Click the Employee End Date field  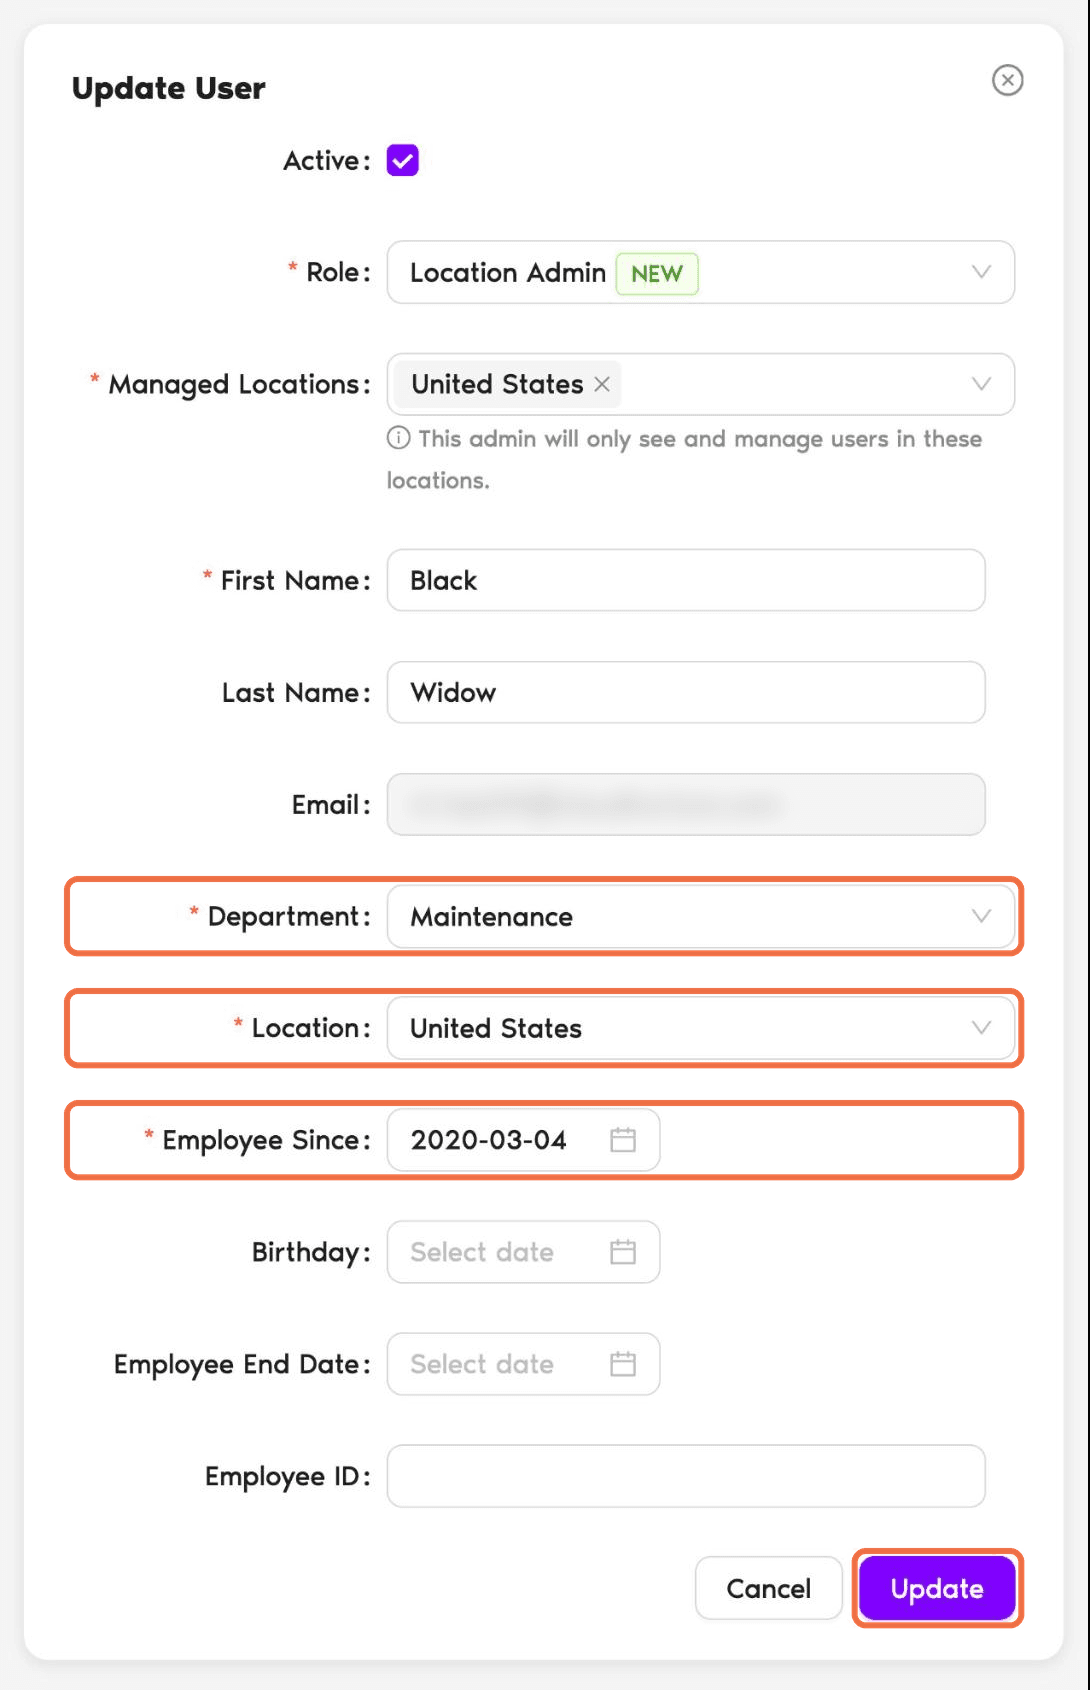coord(523,1364)
